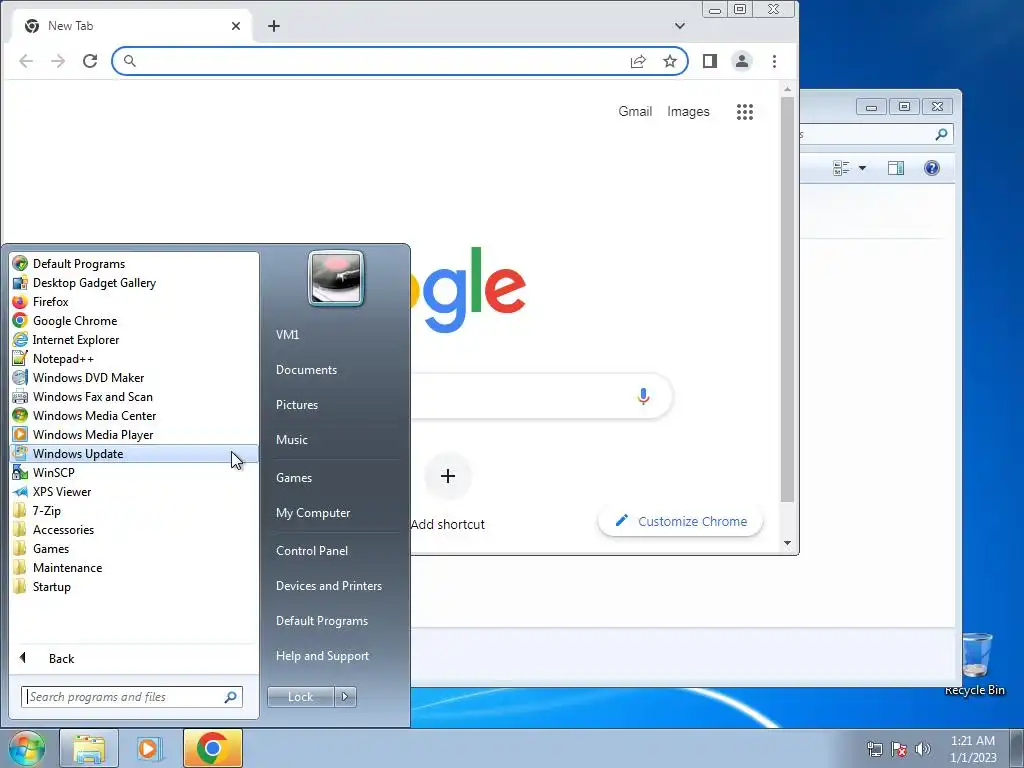Share this page icon in address bar

638,61
